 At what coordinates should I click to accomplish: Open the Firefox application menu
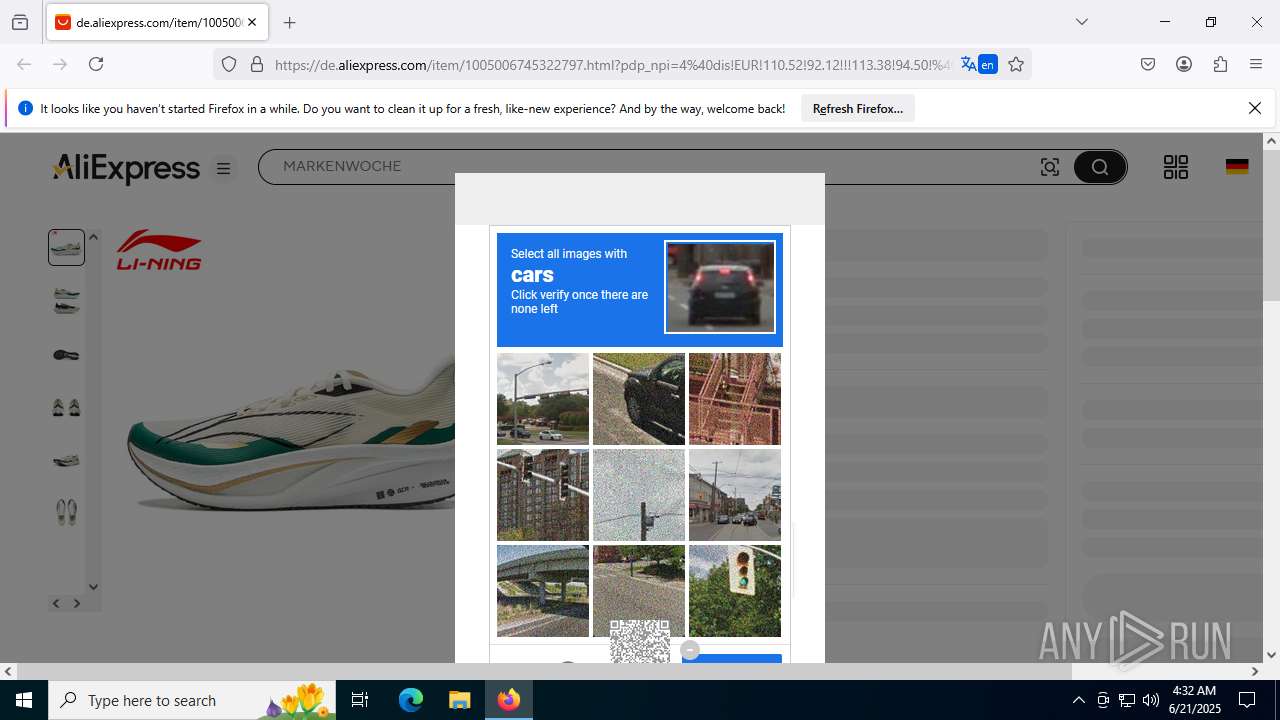(1256, 64)
